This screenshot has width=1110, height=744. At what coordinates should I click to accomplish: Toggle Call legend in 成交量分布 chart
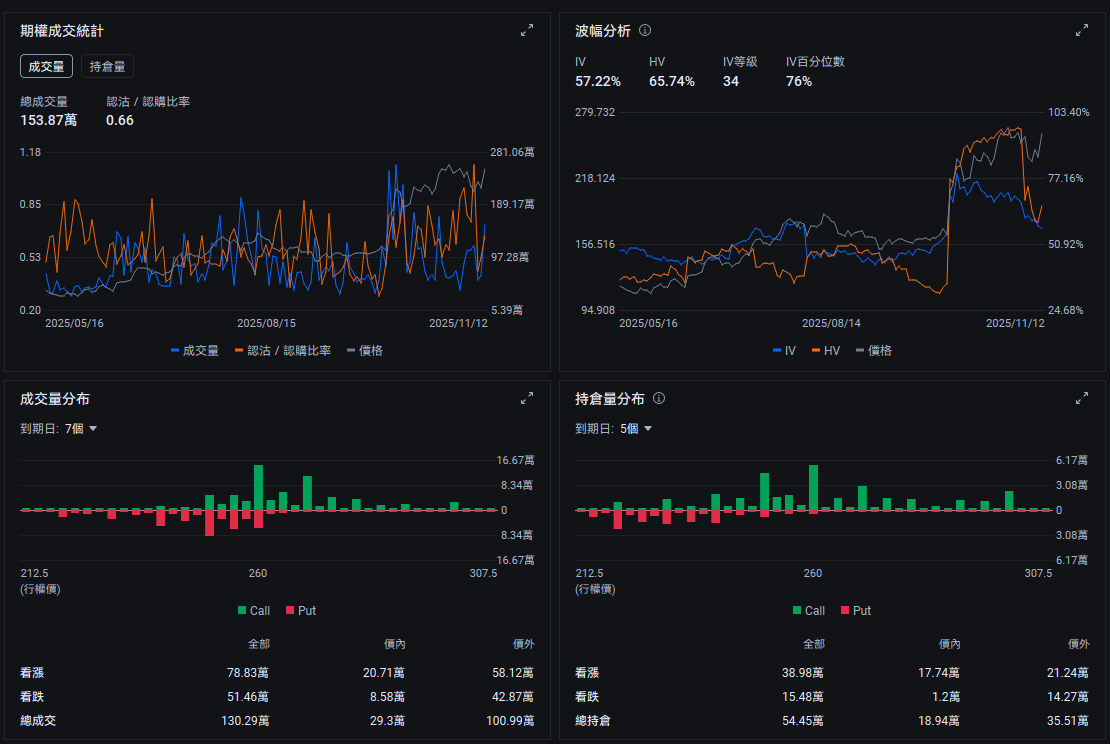254,610
